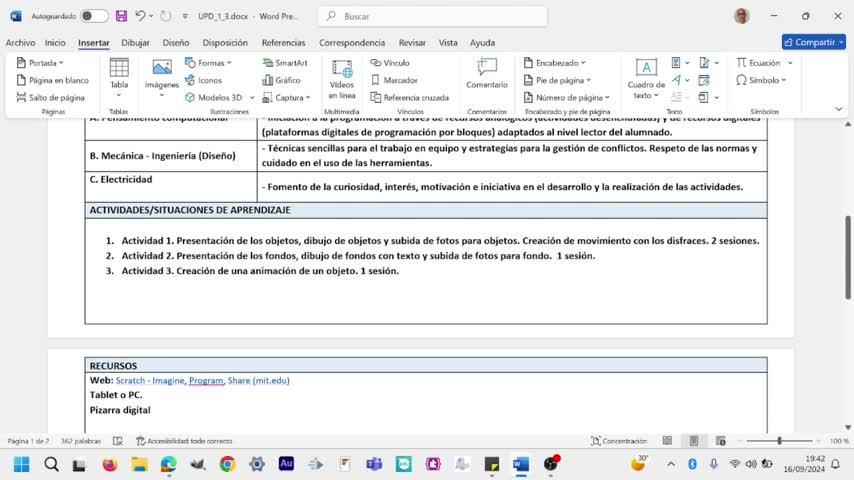Save the document using the disk icon
Screen dimensions: 854x480
click(x=121, y=16)
